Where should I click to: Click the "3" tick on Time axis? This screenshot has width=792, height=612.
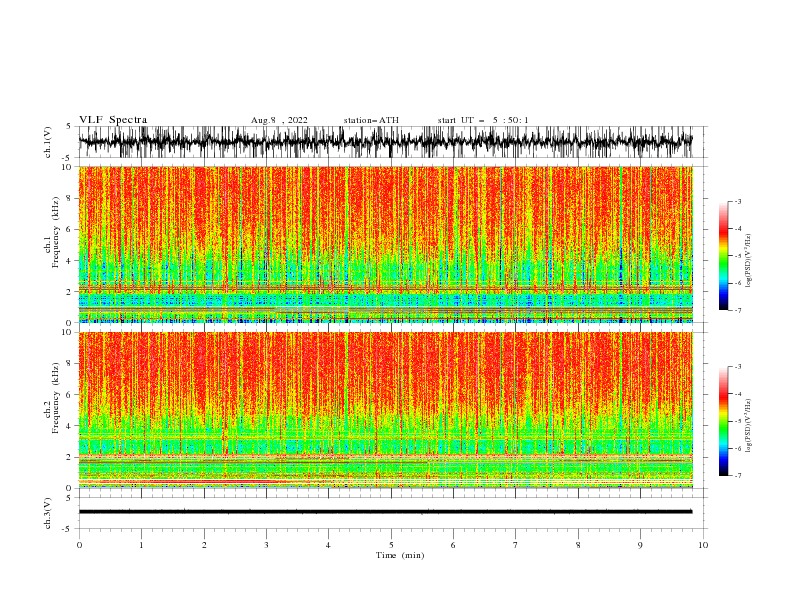[266, 545]
